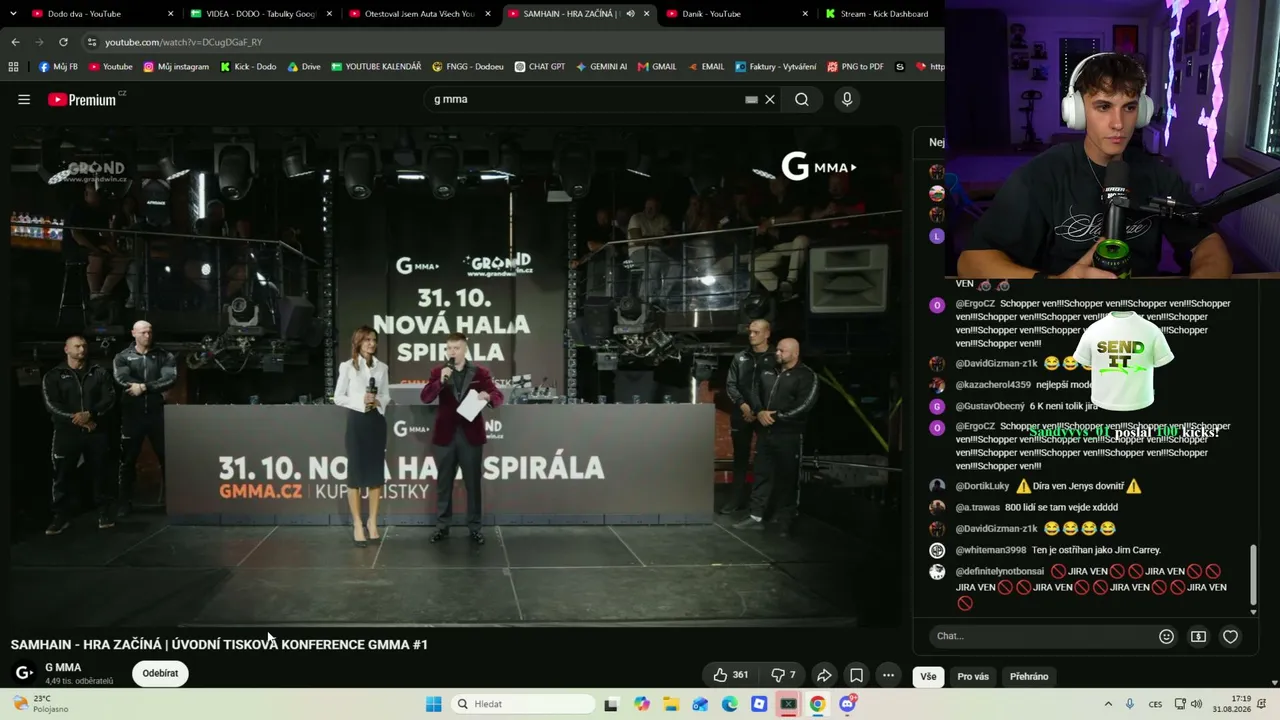Run the search with magnifier button

pos(802,99)
